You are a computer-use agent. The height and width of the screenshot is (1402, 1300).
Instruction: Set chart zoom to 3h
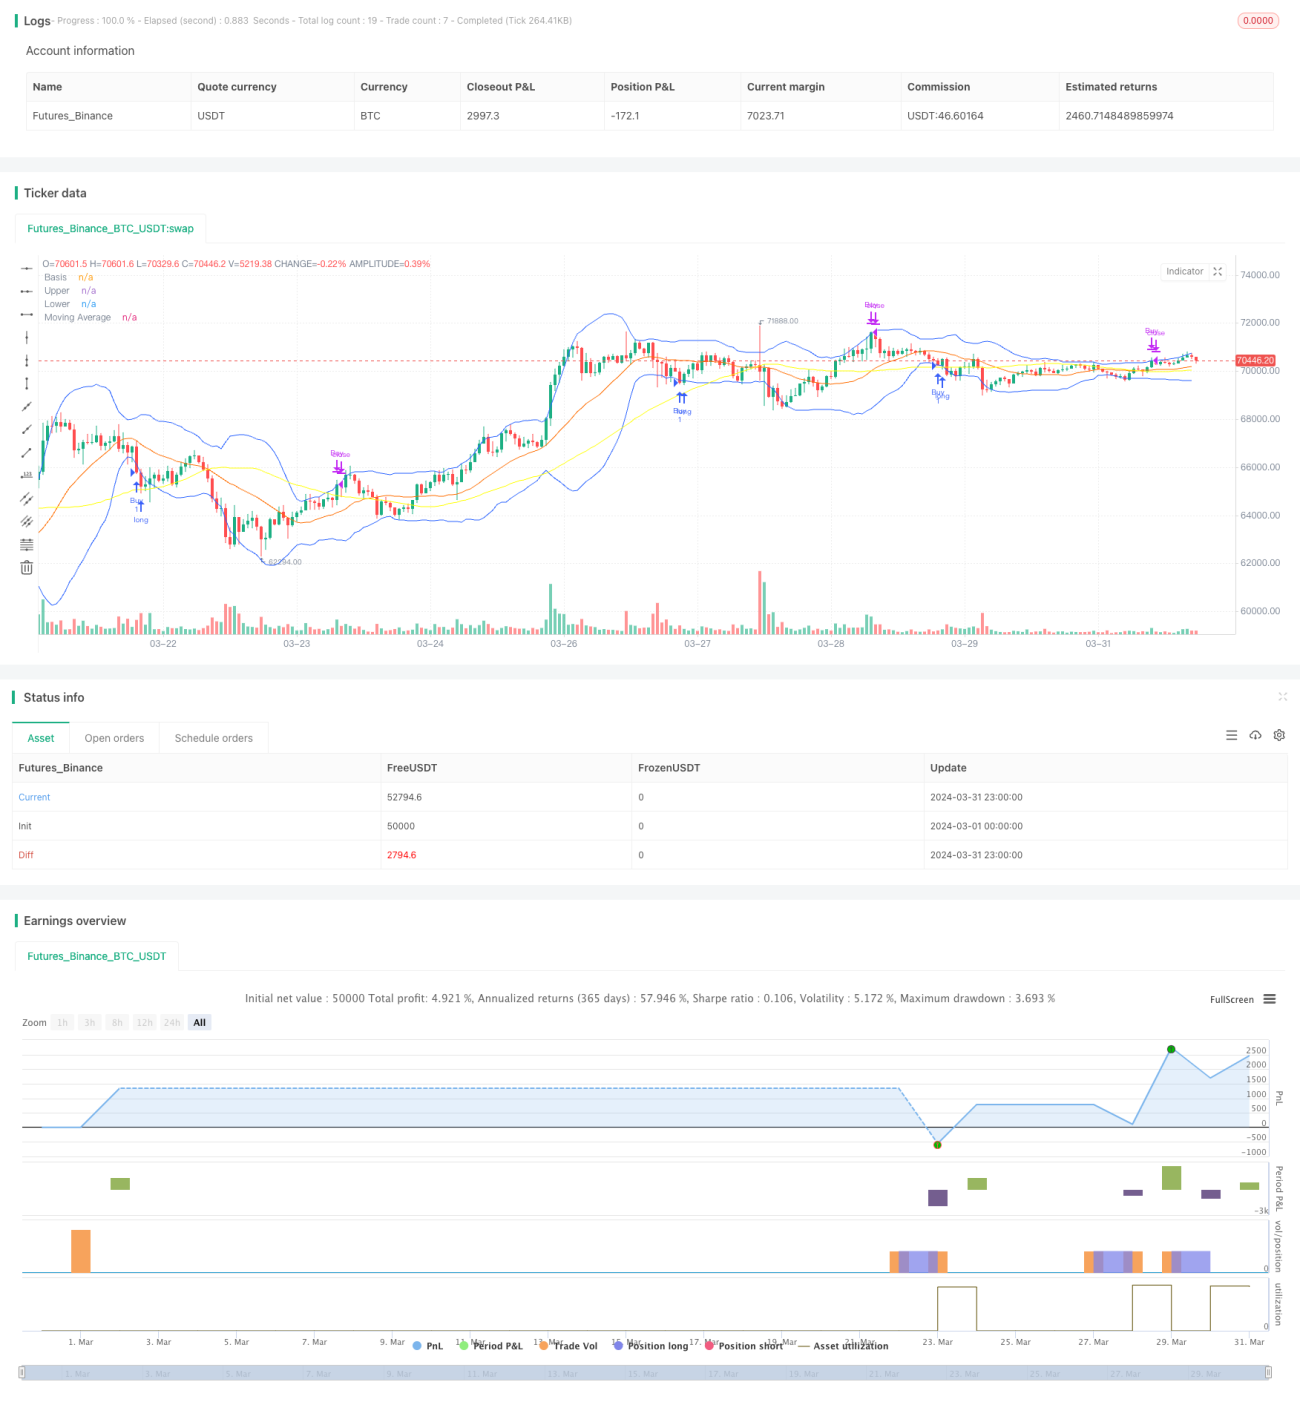coord(90,1022)
